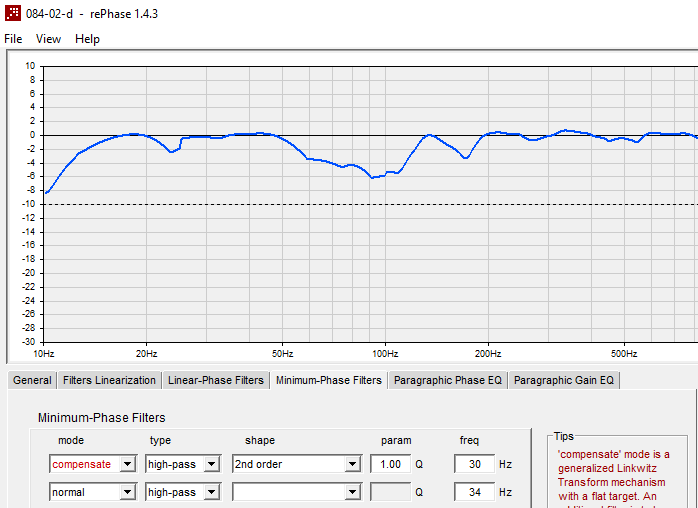Click the disabled Q param field in normal row
The image size is (698, 508).
tap(390, 492)
